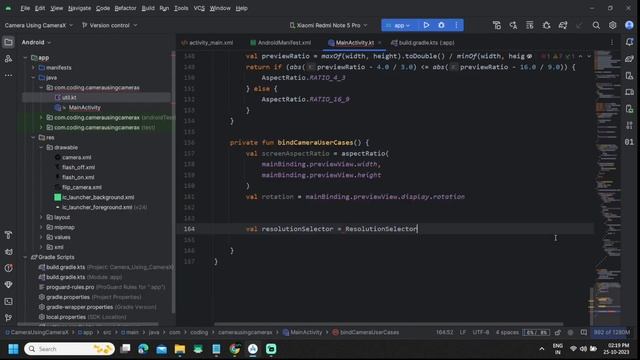The height and width of the screenshot is (360, 640).
Task: Open Version control dropdown
Action: pos(109,25)
